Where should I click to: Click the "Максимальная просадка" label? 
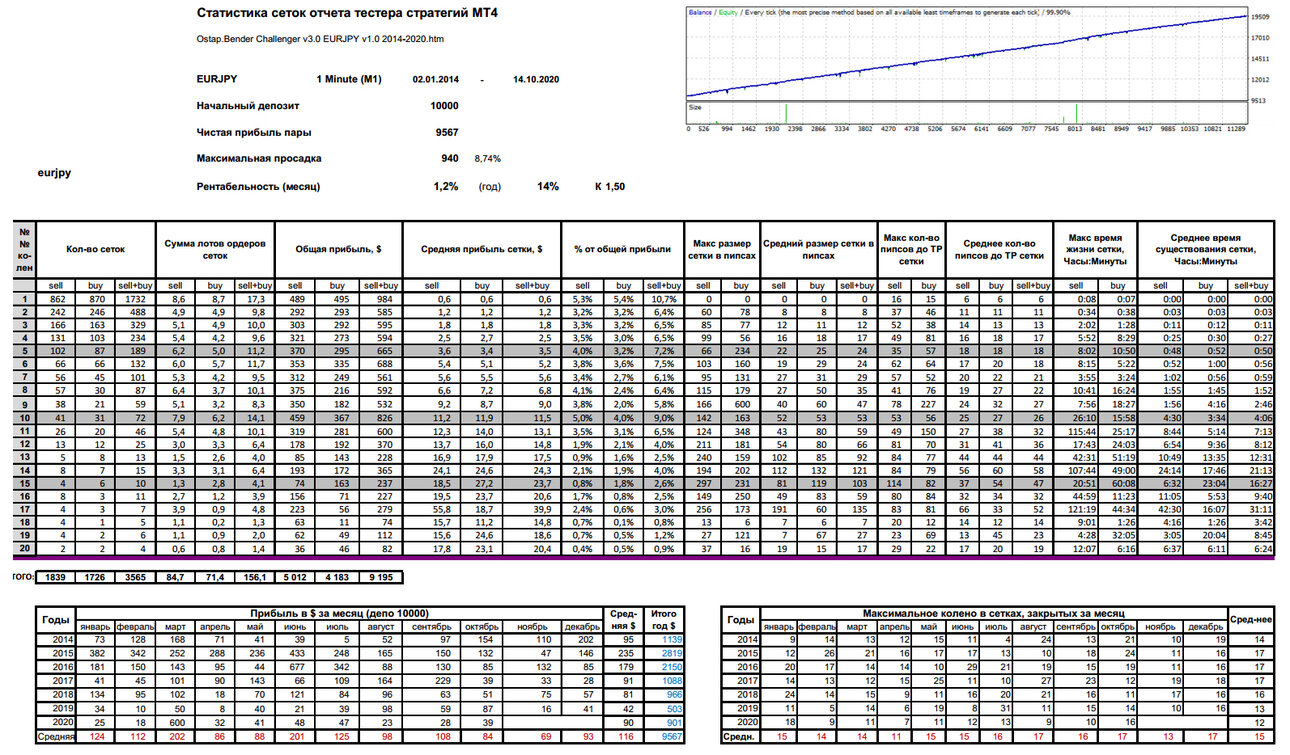(260, 158)
